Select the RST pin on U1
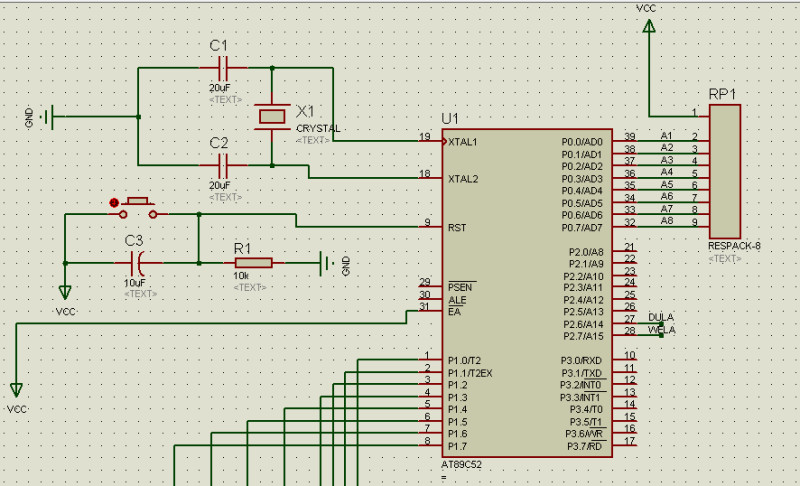Image resolution: width=800 pixels, height=486 pixels. [x=432, y=227]
